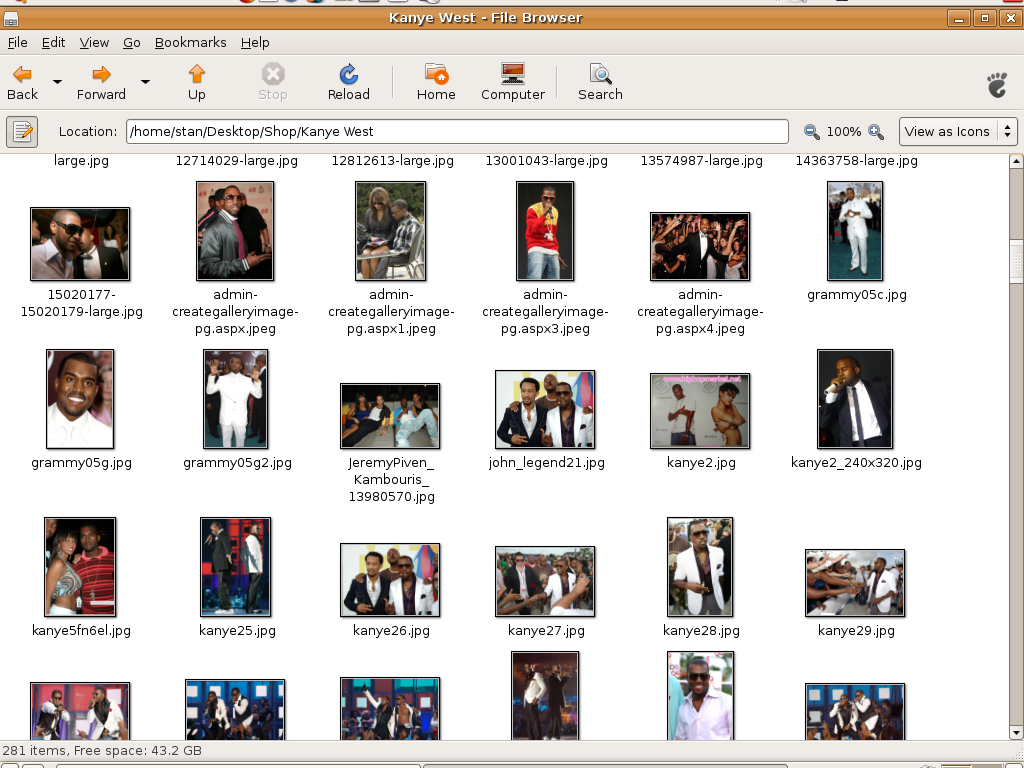Open the Edit menu
The width and height of the screenshot is (1024, 768).
53,42
